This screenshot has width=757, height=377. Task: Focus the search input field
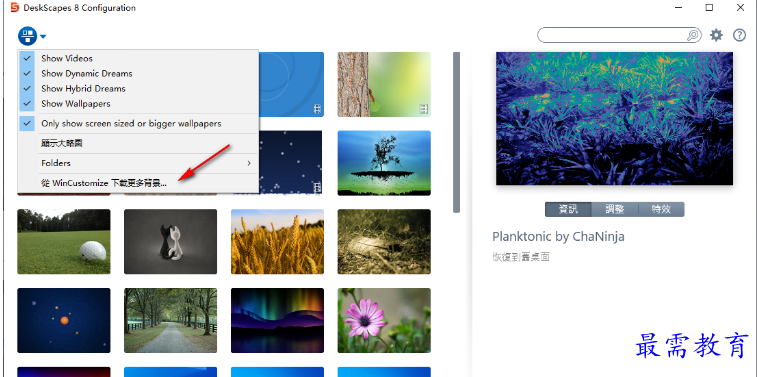click(x=619, y=35)
